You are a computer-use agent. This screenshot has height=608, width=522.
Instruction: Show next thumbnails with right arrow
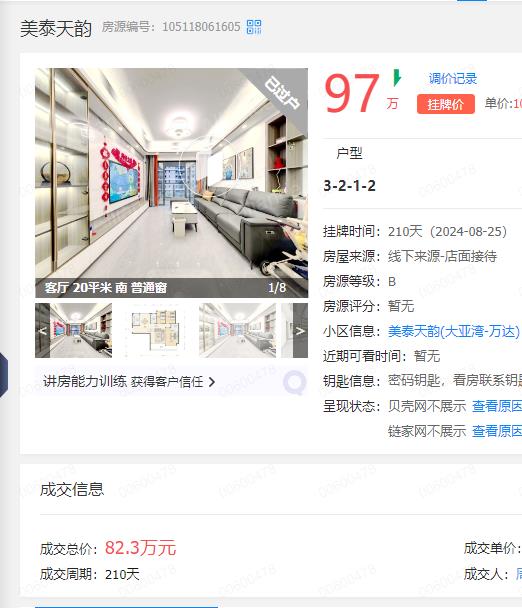point(300,331)
